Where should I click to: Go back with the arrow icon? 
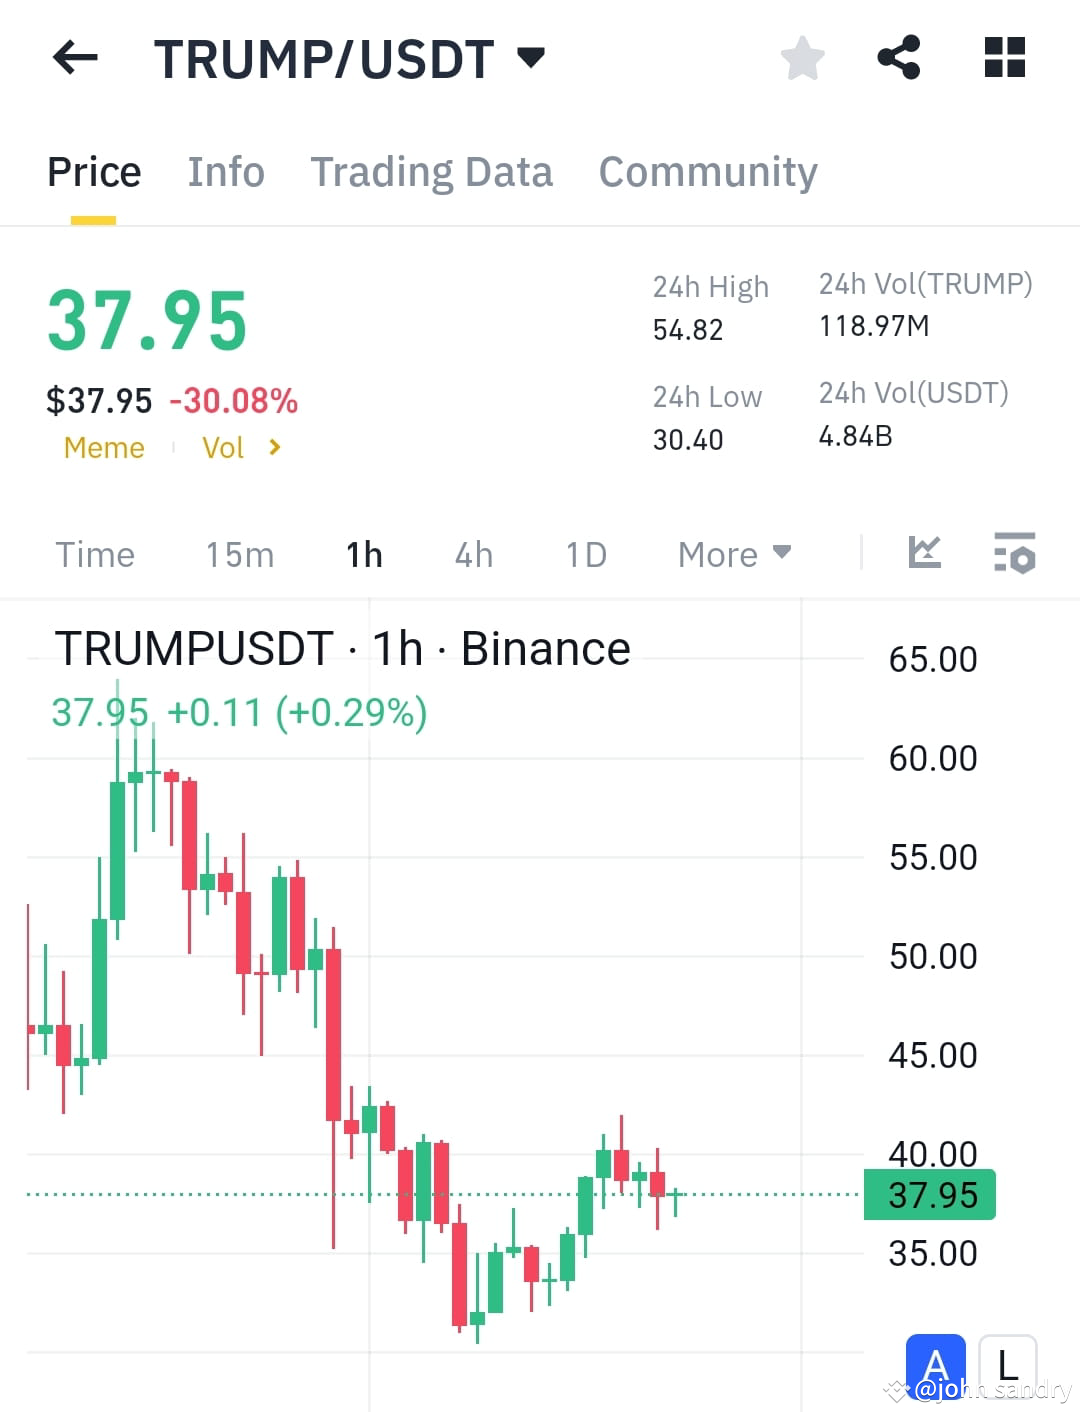73,57
